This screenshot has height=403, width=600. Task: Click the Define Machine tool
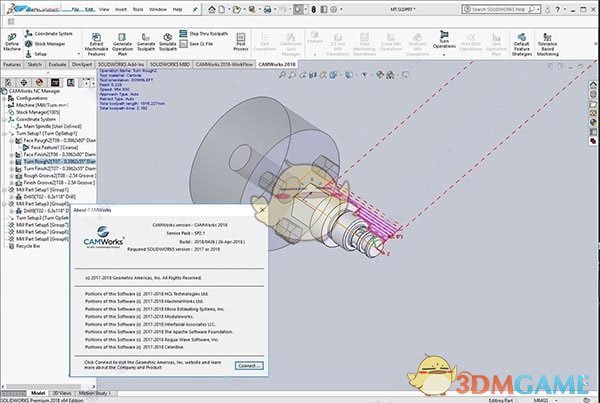click(x=11, y=42)
